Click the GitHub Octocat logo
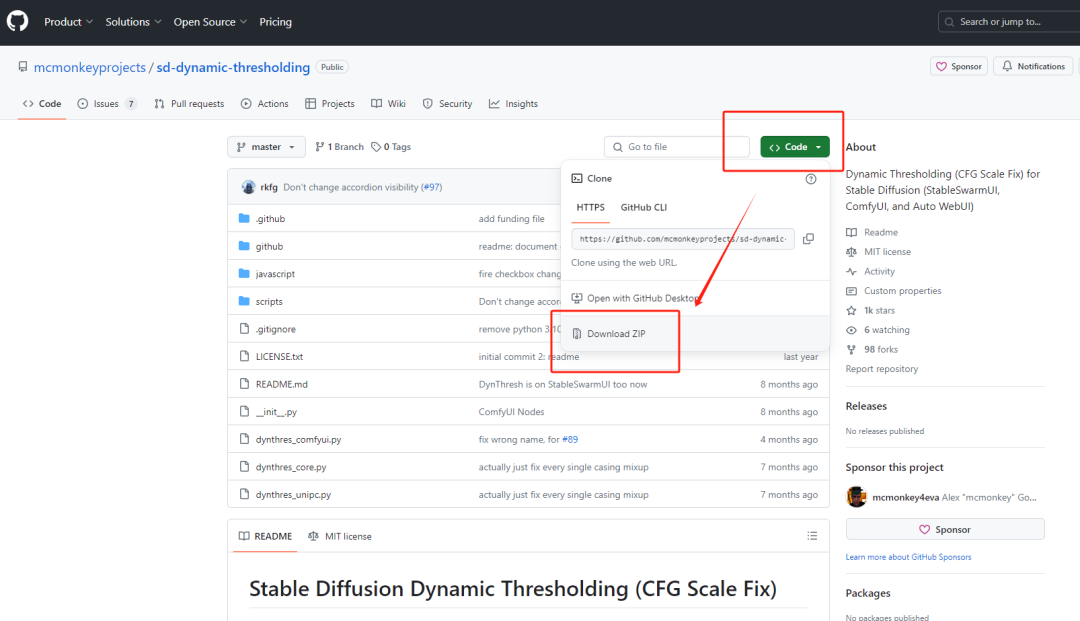 coord(17,21)
